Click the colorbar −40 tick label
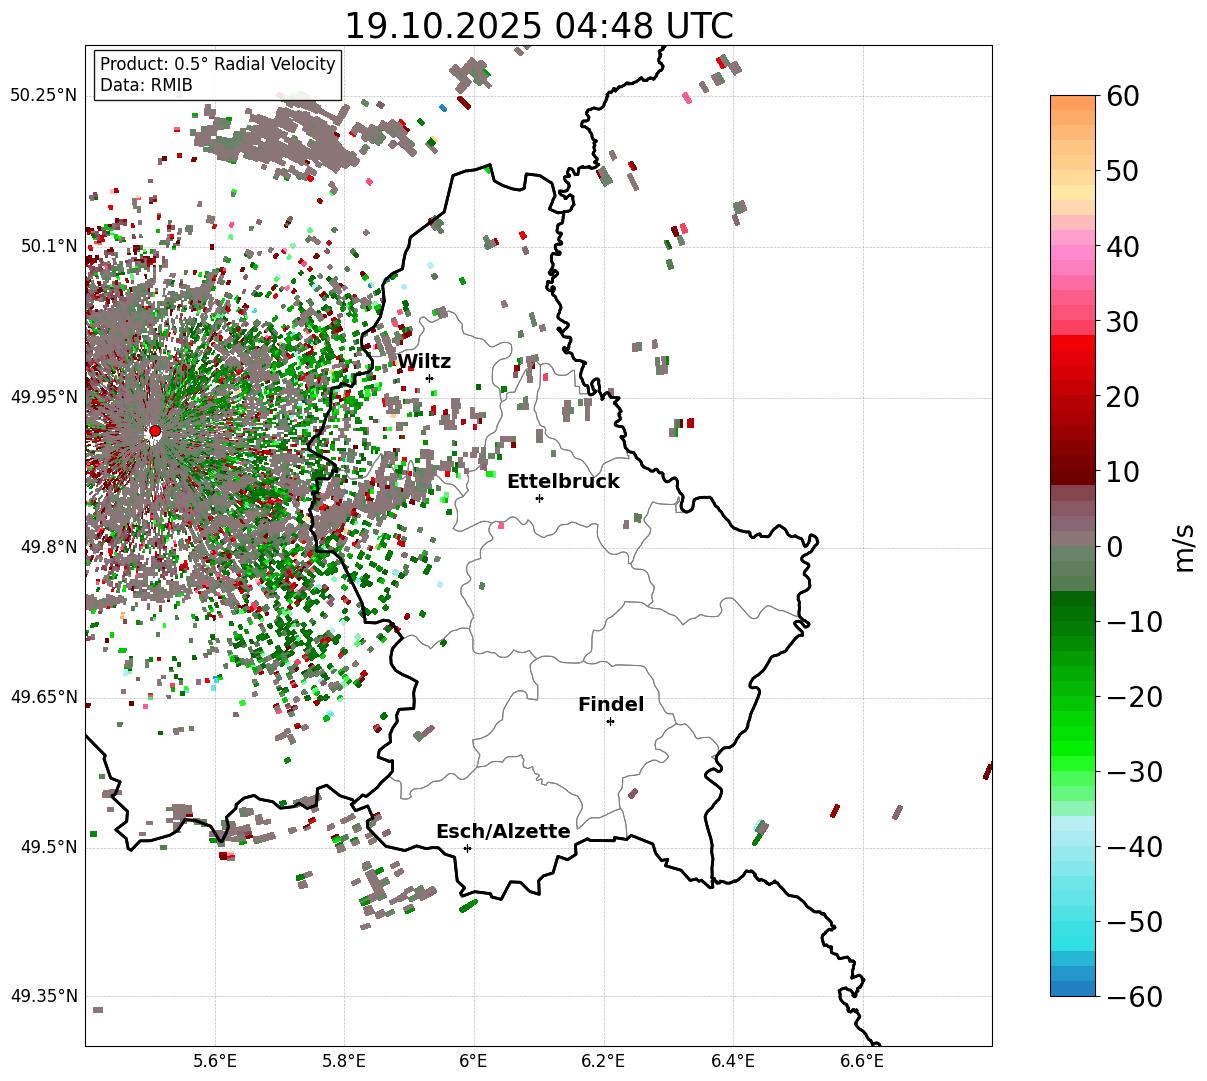This screenshot has height=1081, width=1207. (1133, 846)
